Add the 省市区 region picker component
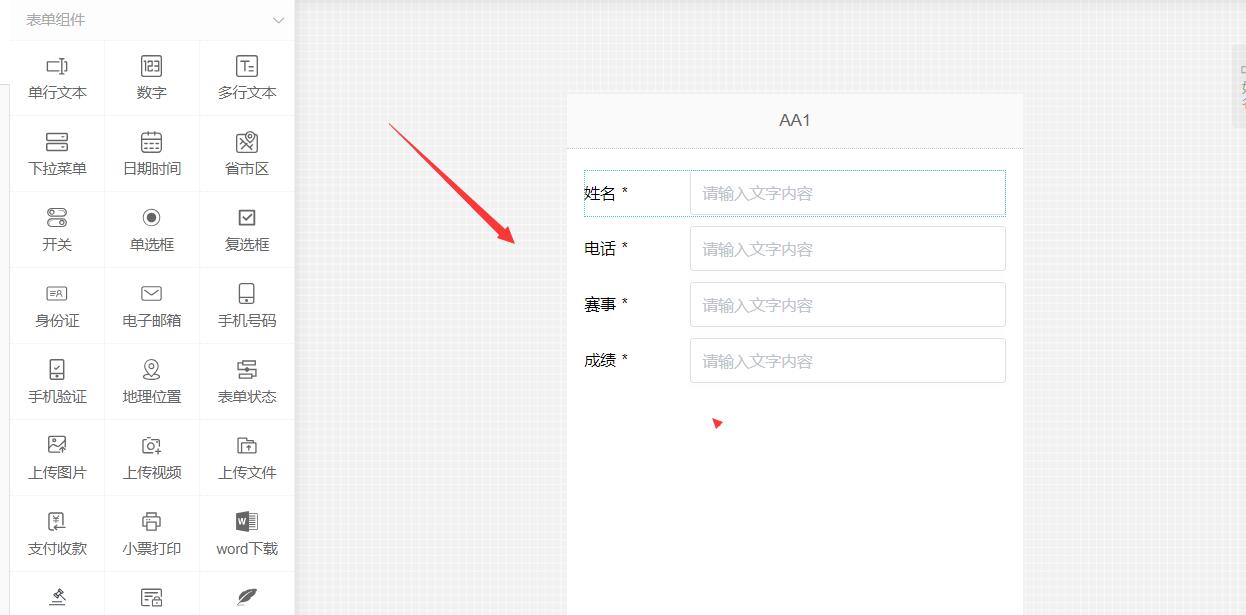 click(x=247, y=154)
